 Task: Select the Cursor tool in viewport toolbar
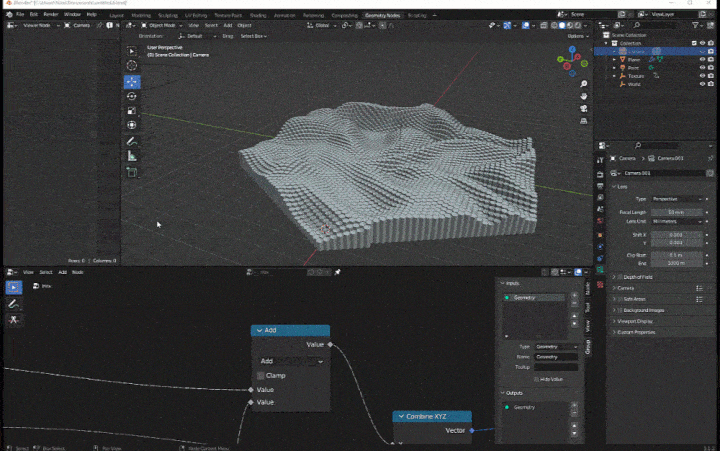point(132,66)
